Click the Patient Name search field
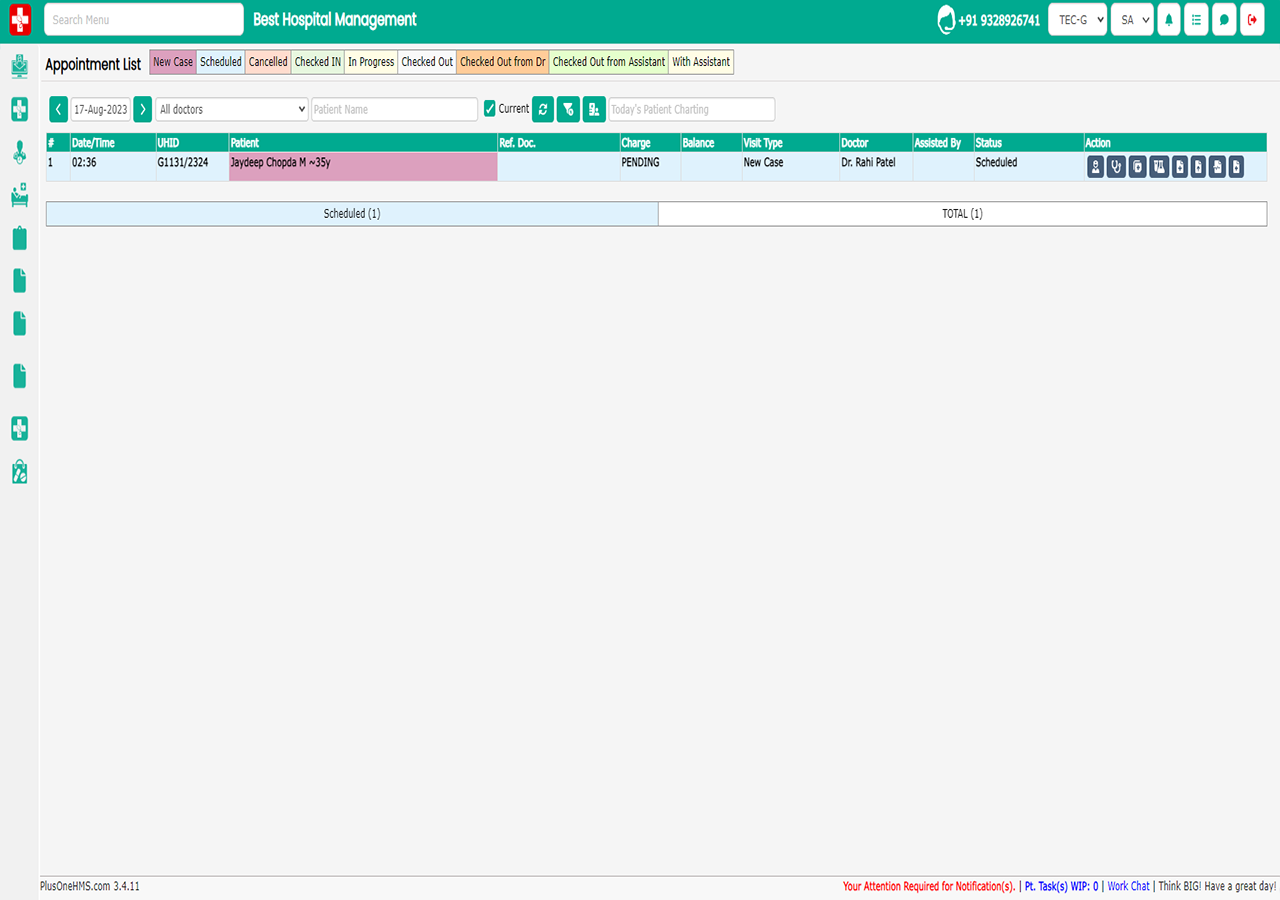 click(x=394, y=109)
